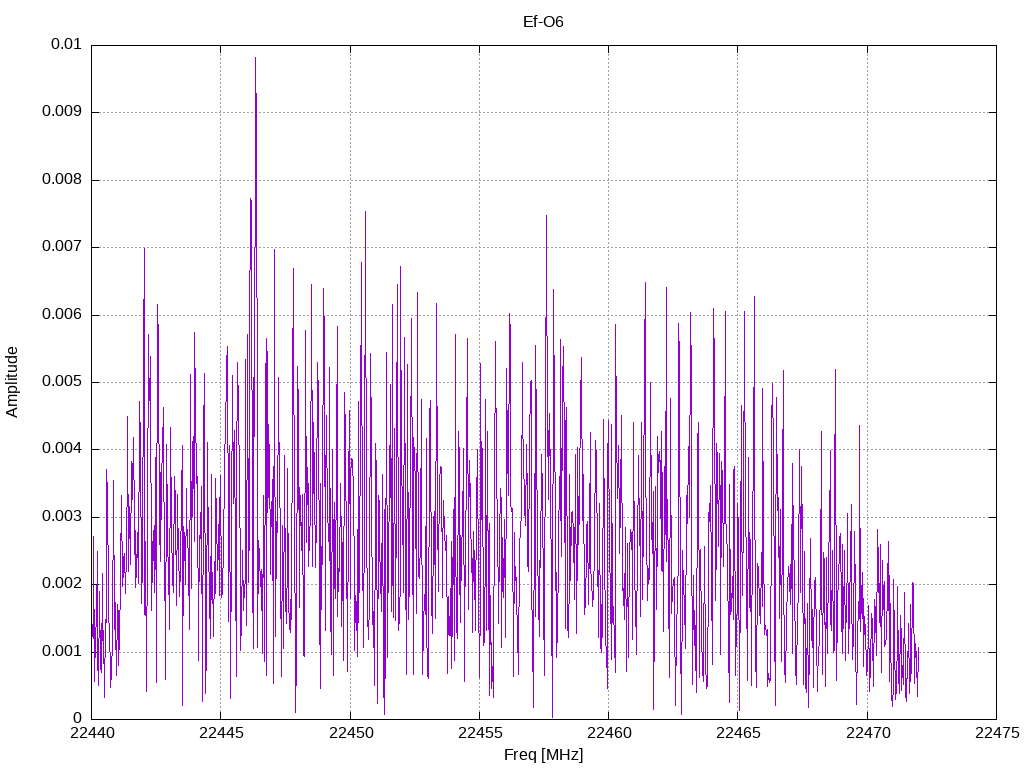This screenshot has width=1024, height=768.
Task: Click x-axis tick value 22440
Action: coord(92,733)
